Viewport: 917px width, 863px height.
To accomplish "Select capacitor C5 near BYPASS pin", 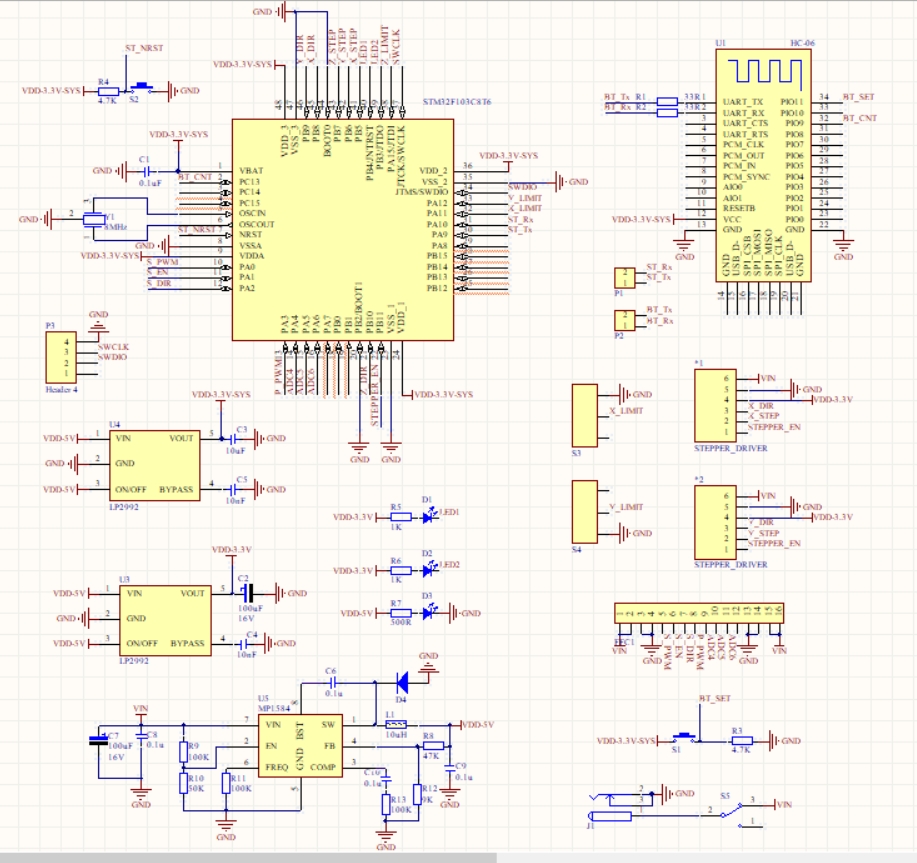I will point(232,489).
